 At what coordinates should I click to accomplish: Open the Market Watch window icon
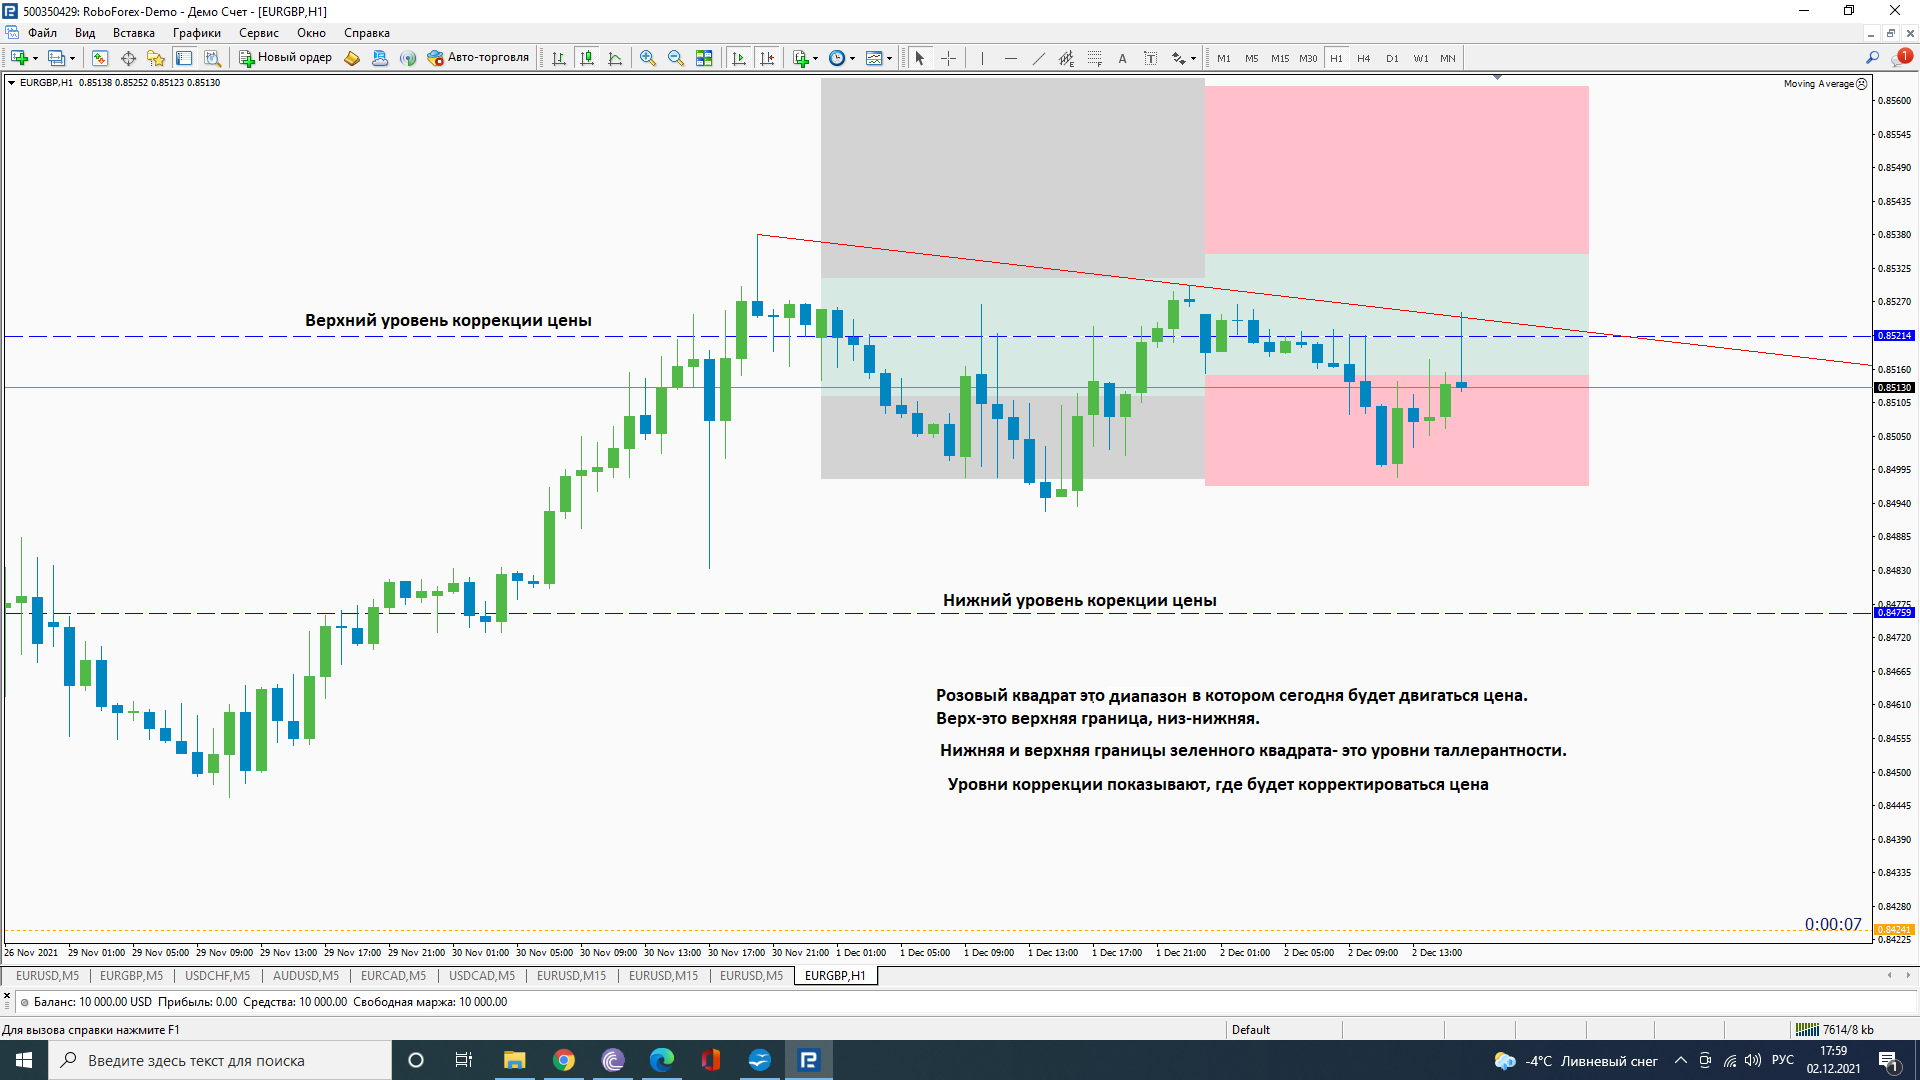point(100,58)
